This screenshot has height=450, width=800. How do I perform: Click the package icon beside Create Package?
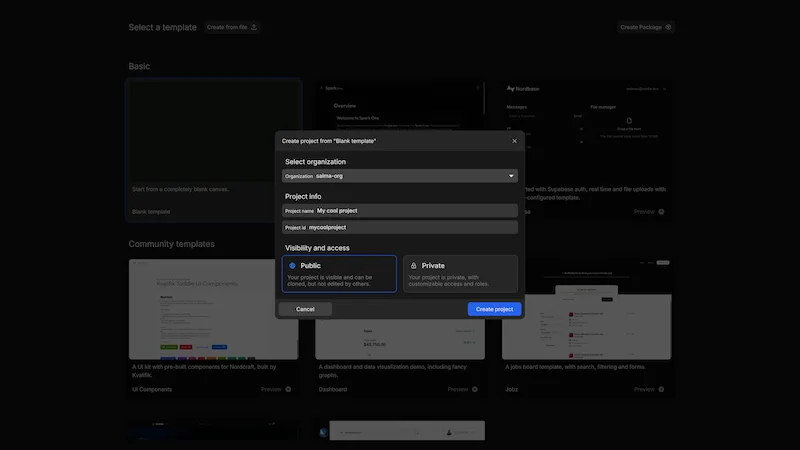[x=668, y=27]
